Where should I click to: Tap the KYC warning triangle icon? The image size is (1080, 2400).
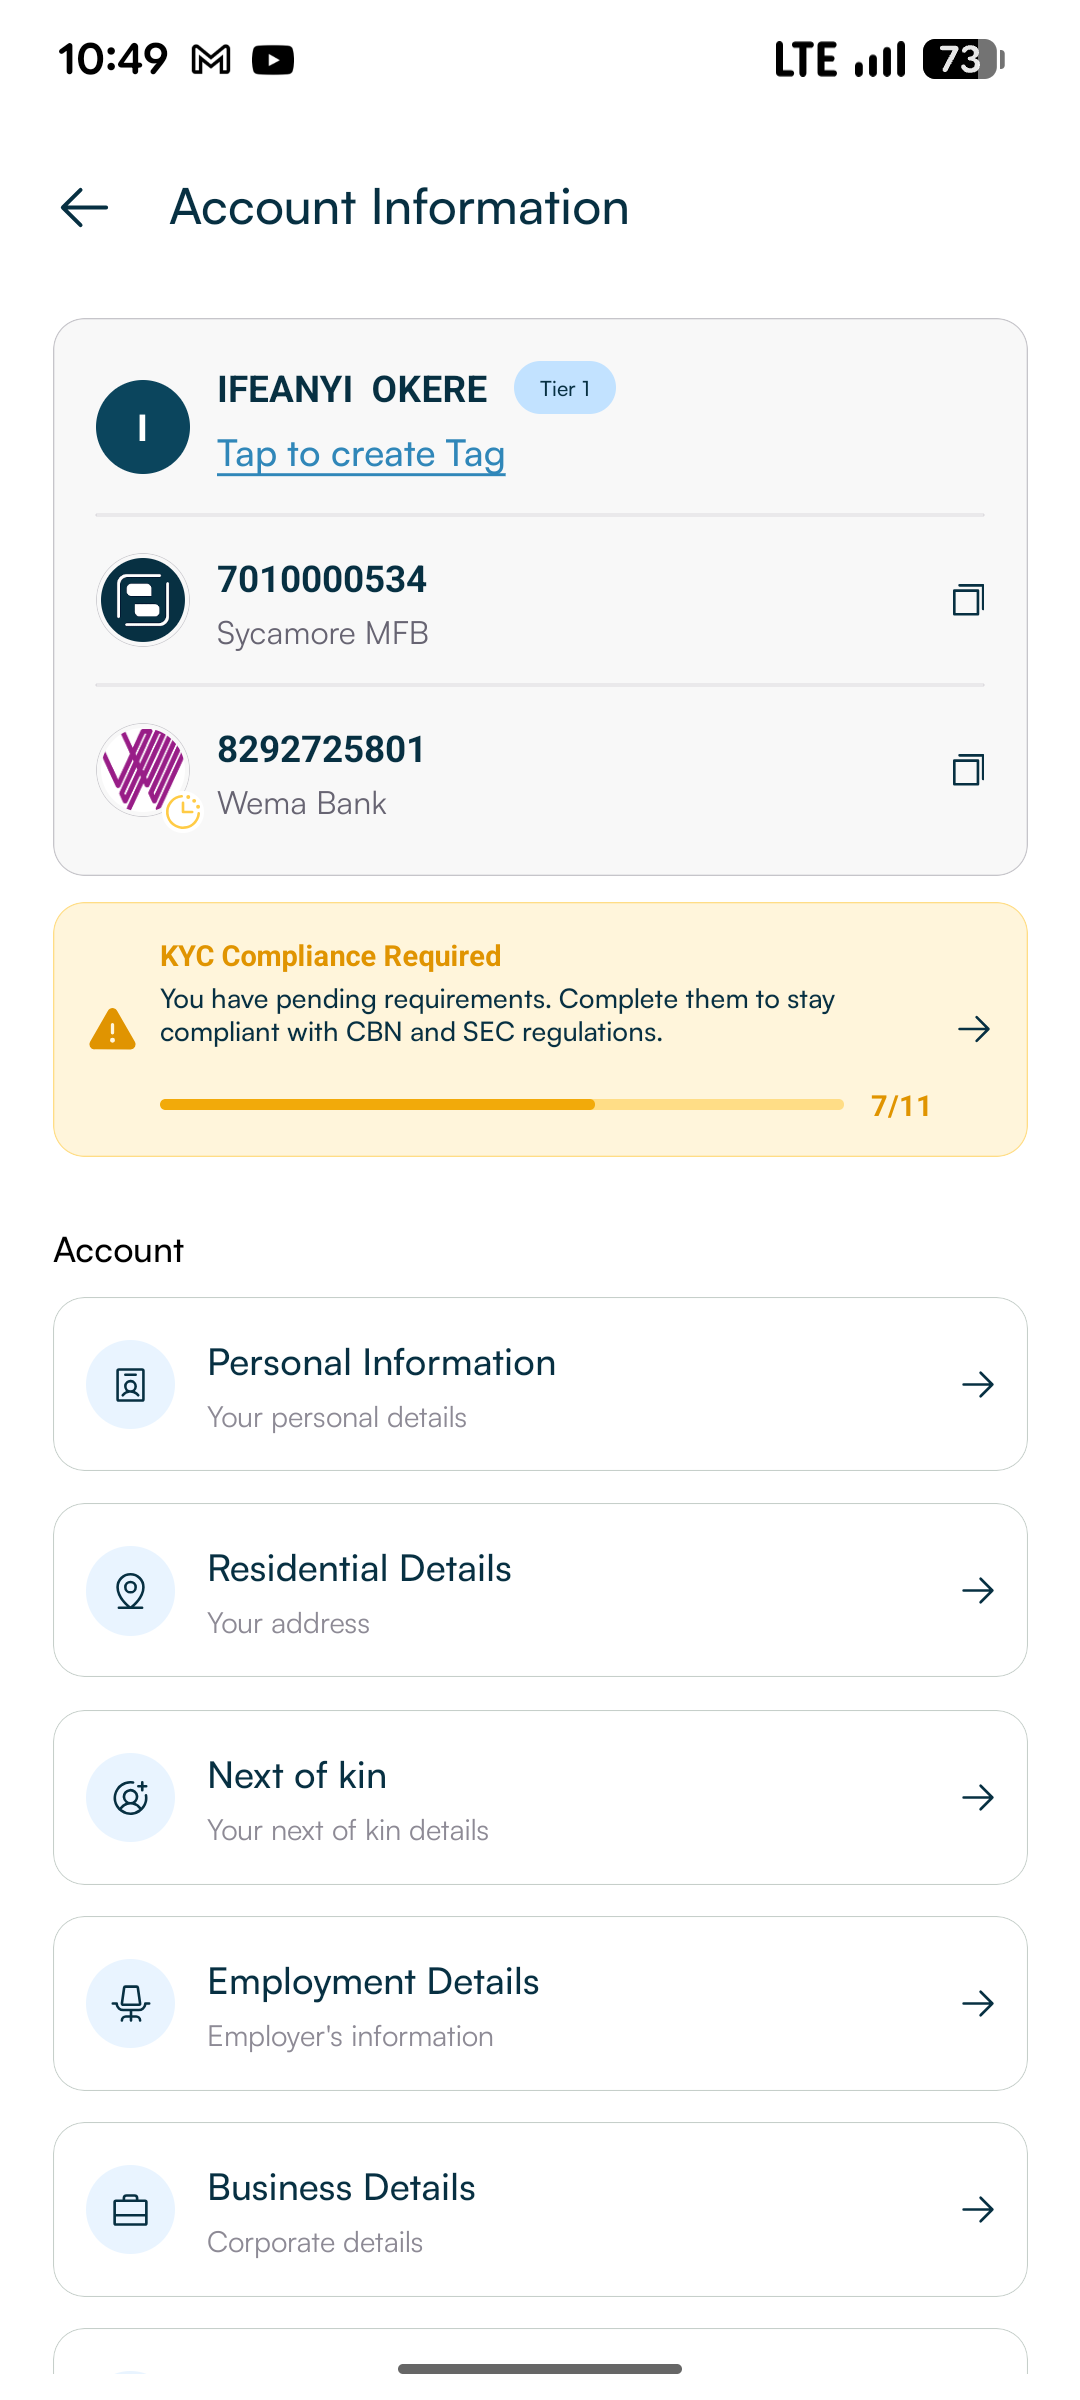tap(112, 1029)
